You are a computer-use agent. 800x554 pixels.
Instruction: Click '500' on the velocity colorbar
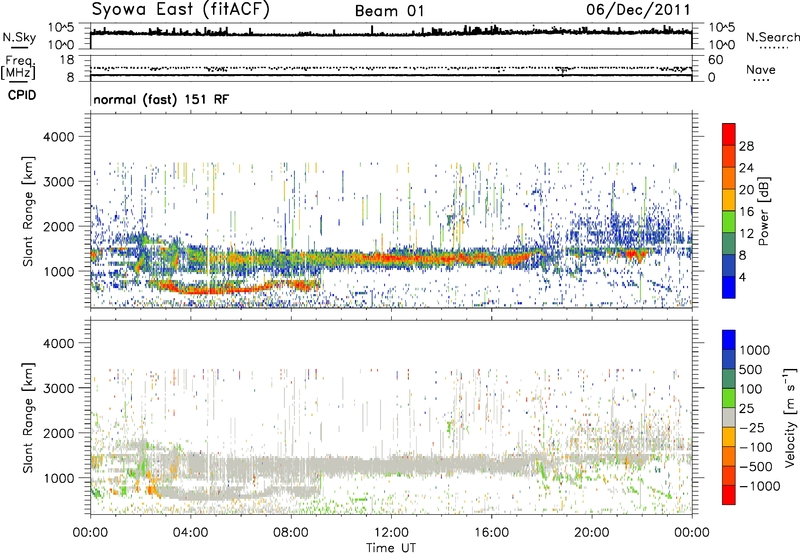click(x=751, y=369)
